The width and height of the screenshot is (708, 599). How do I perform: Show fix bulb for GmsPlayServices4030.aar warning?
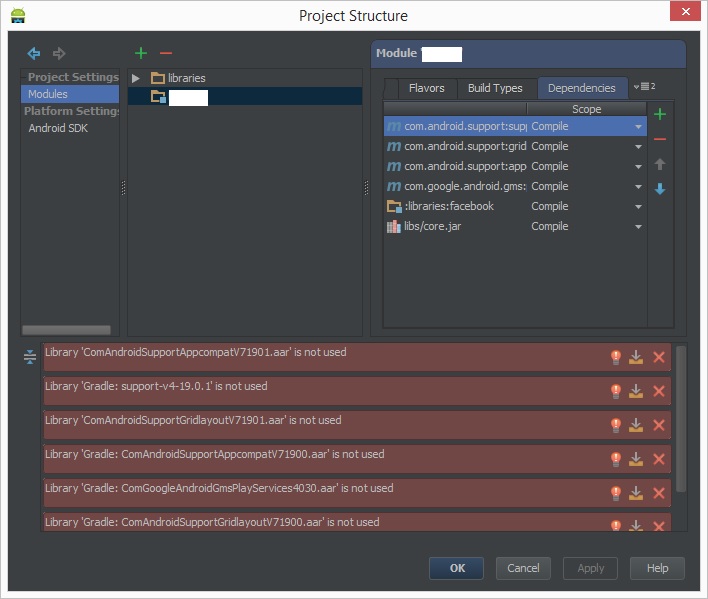pyautogui.click(x=615, y=493)
